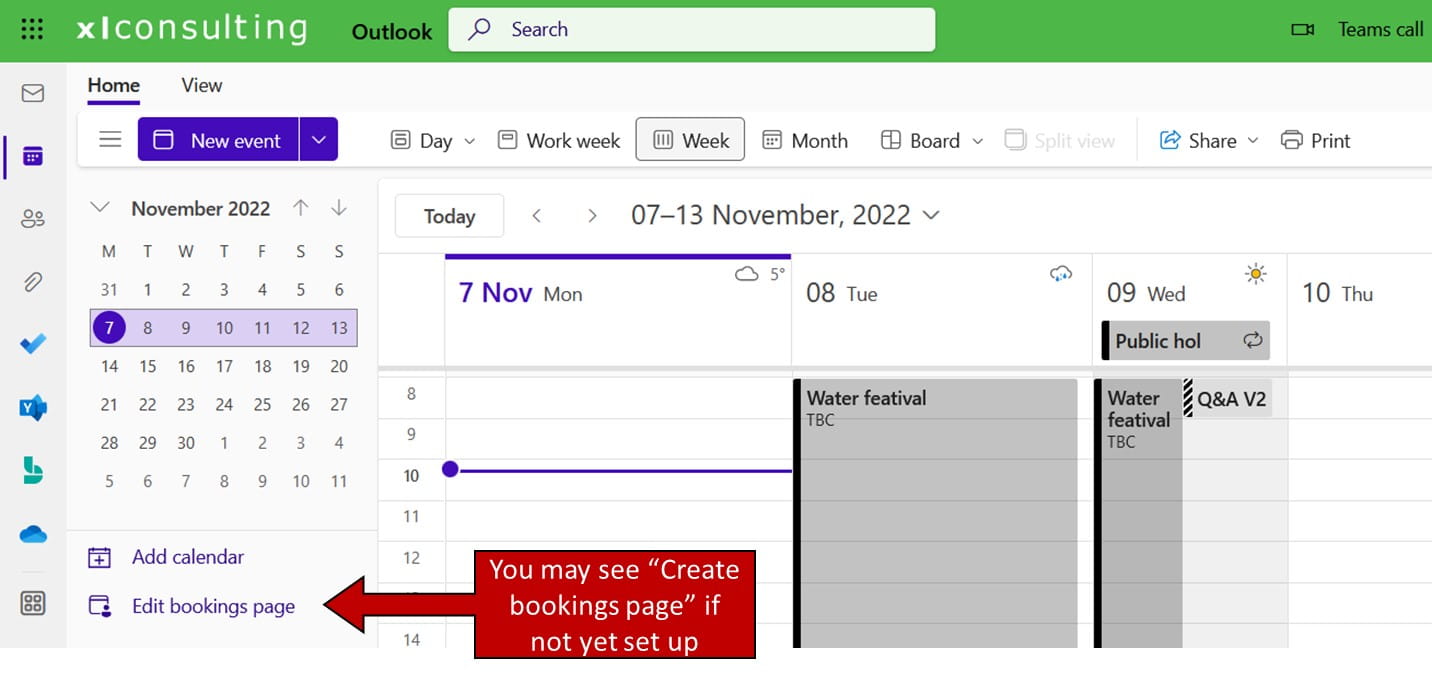Open People contacts icon in sidebar

33,219
